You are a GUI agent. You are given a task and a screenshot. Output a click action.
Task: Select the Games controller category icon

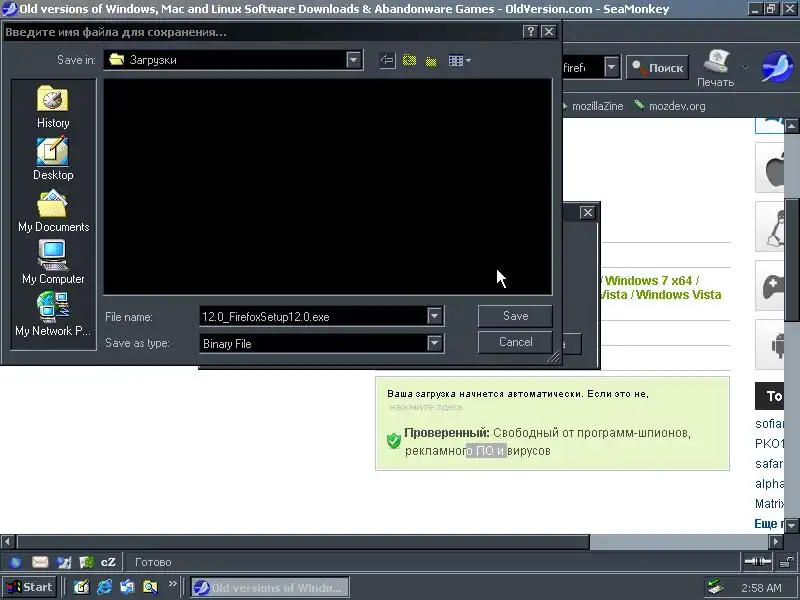(x=770, y=286)
